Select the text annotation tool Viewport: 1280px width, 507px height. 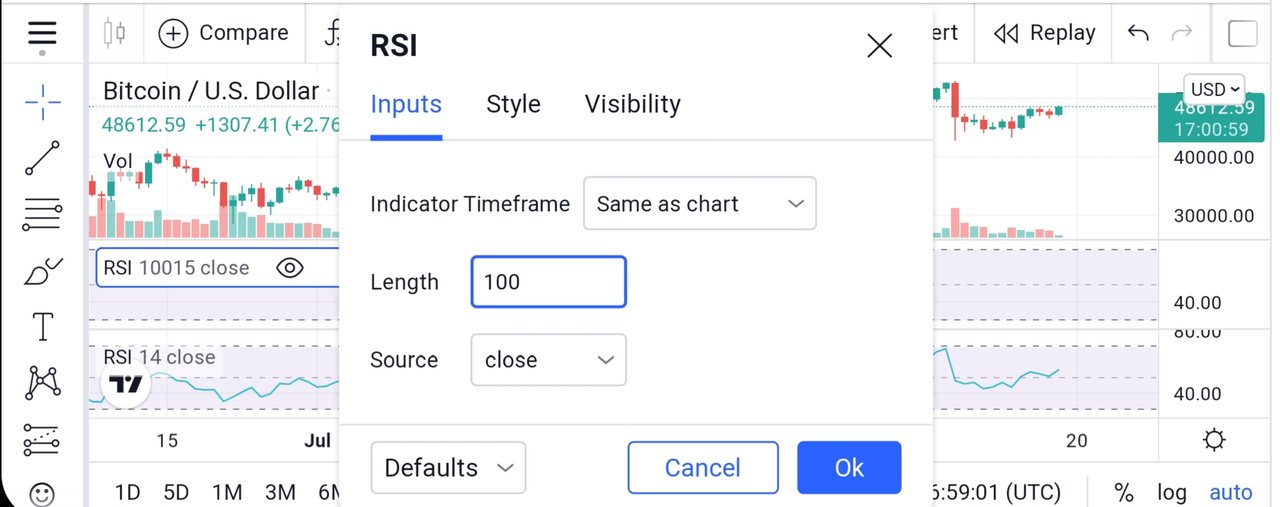tap(43, 326)
